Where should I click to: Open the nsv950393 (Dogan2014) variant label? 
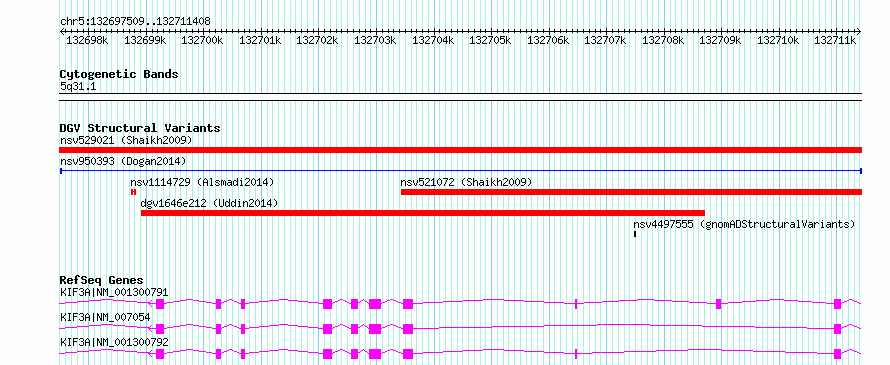pyautogui.click(x=123, y=162)
